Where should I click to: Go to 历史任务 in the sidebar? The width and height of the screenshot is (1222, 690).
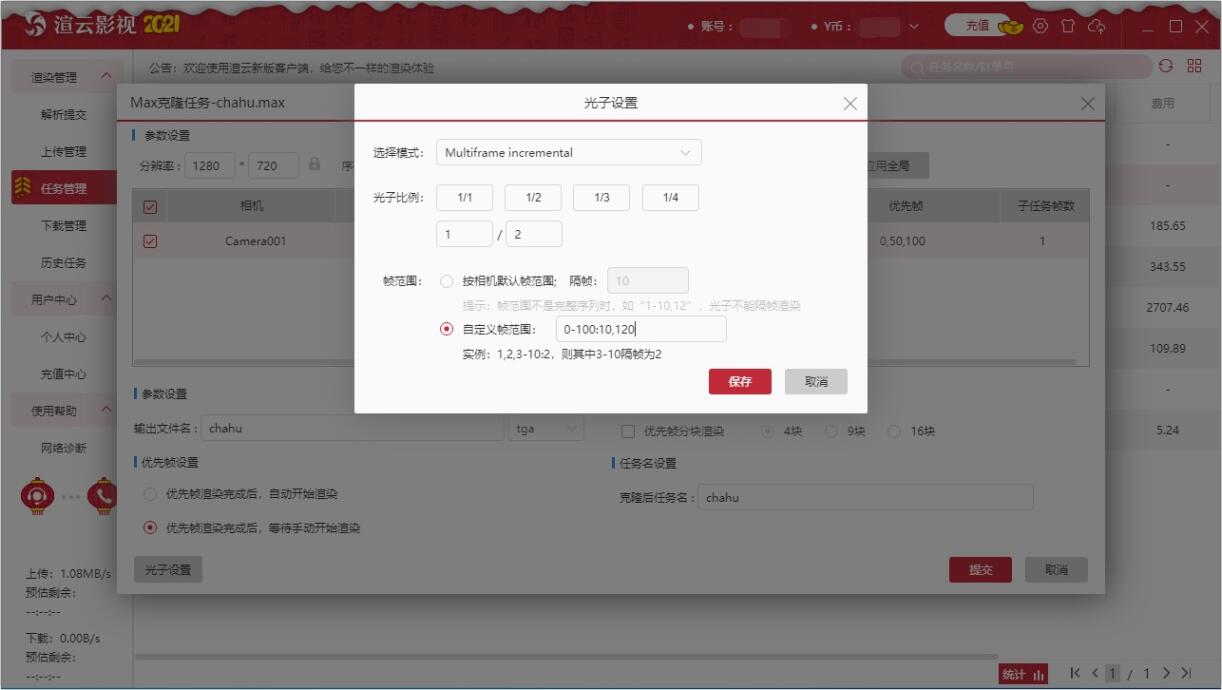tap(63, 263)
